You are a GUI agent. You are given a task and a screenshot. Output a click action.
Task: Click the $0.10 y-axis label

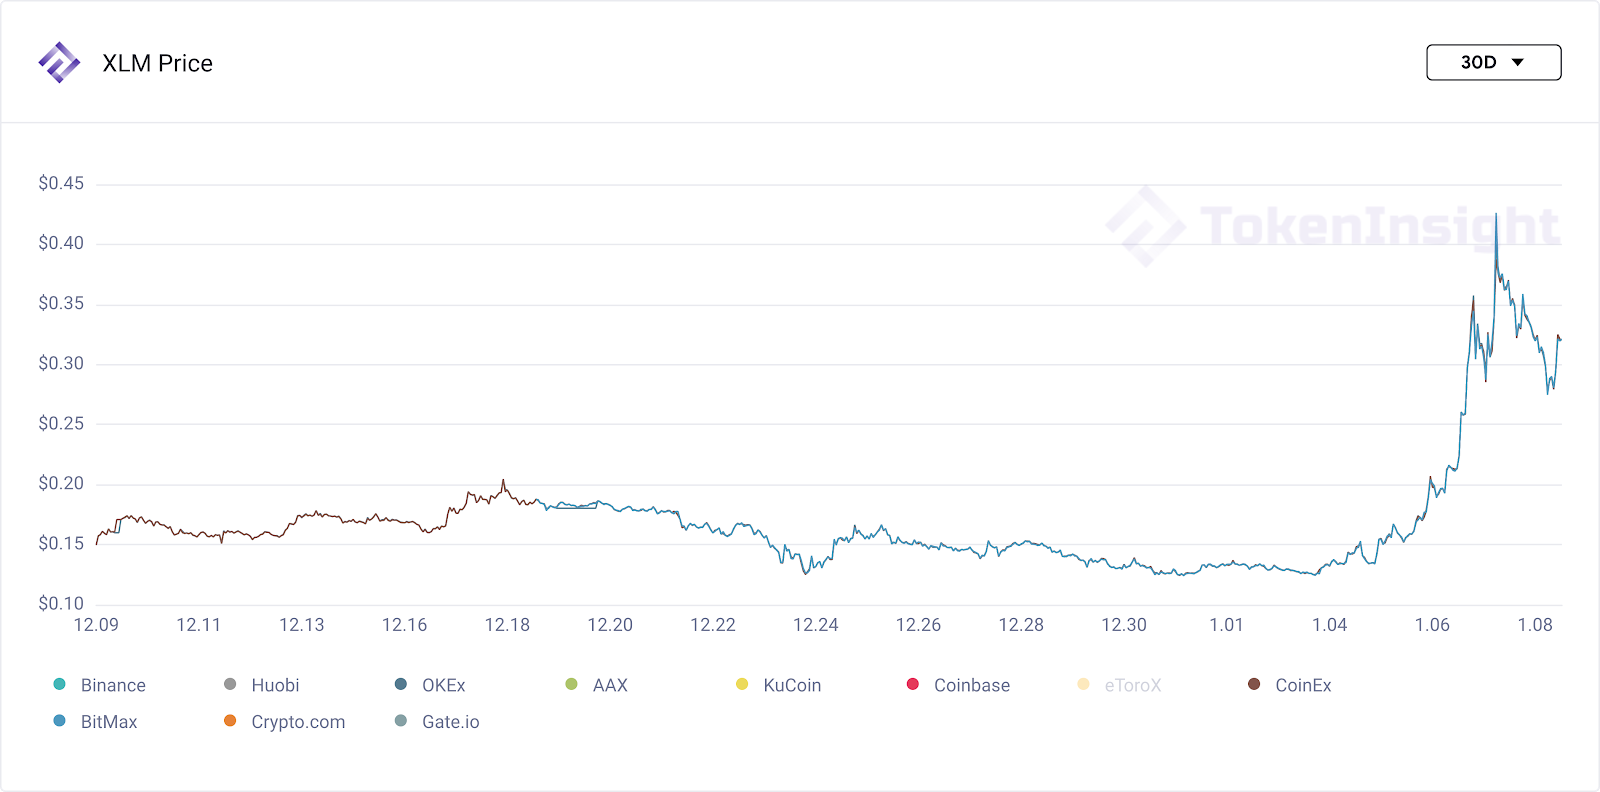click(61, 603)
